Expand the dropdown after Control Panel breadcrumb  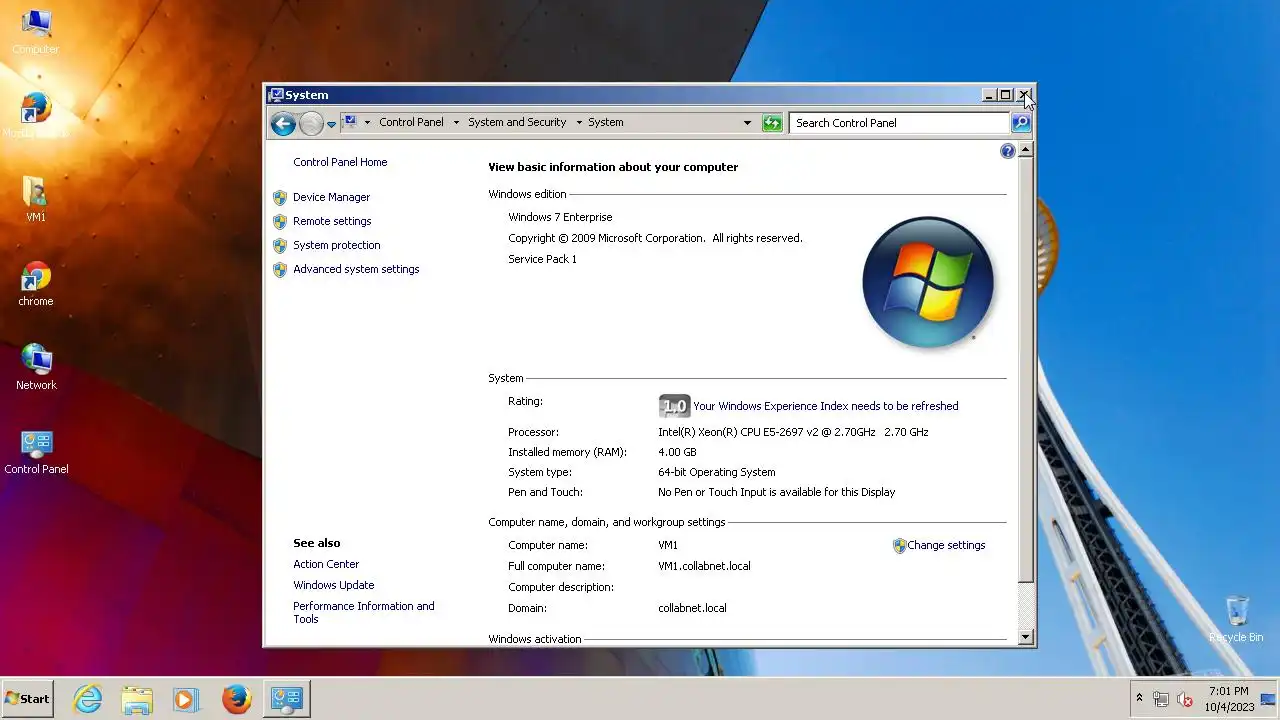(456, 123)
